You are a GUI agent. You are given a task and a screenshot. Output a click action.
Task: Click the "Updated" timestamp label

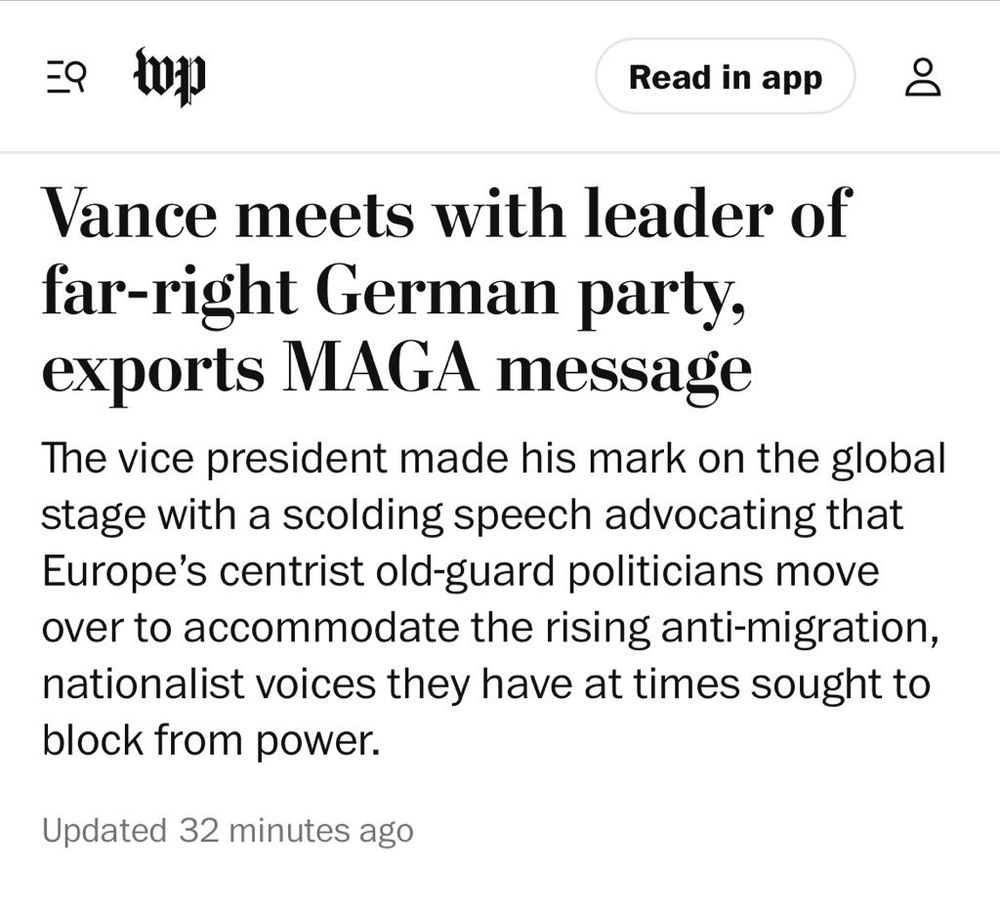click(x=104, y=830)
